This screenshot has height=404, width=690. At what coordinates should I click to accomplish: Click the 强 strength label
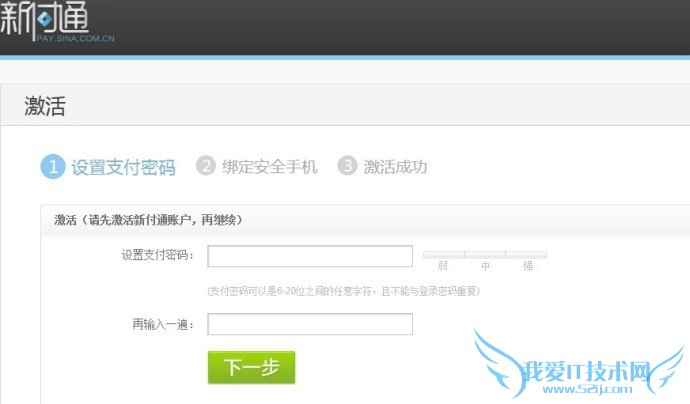point(528,266)
